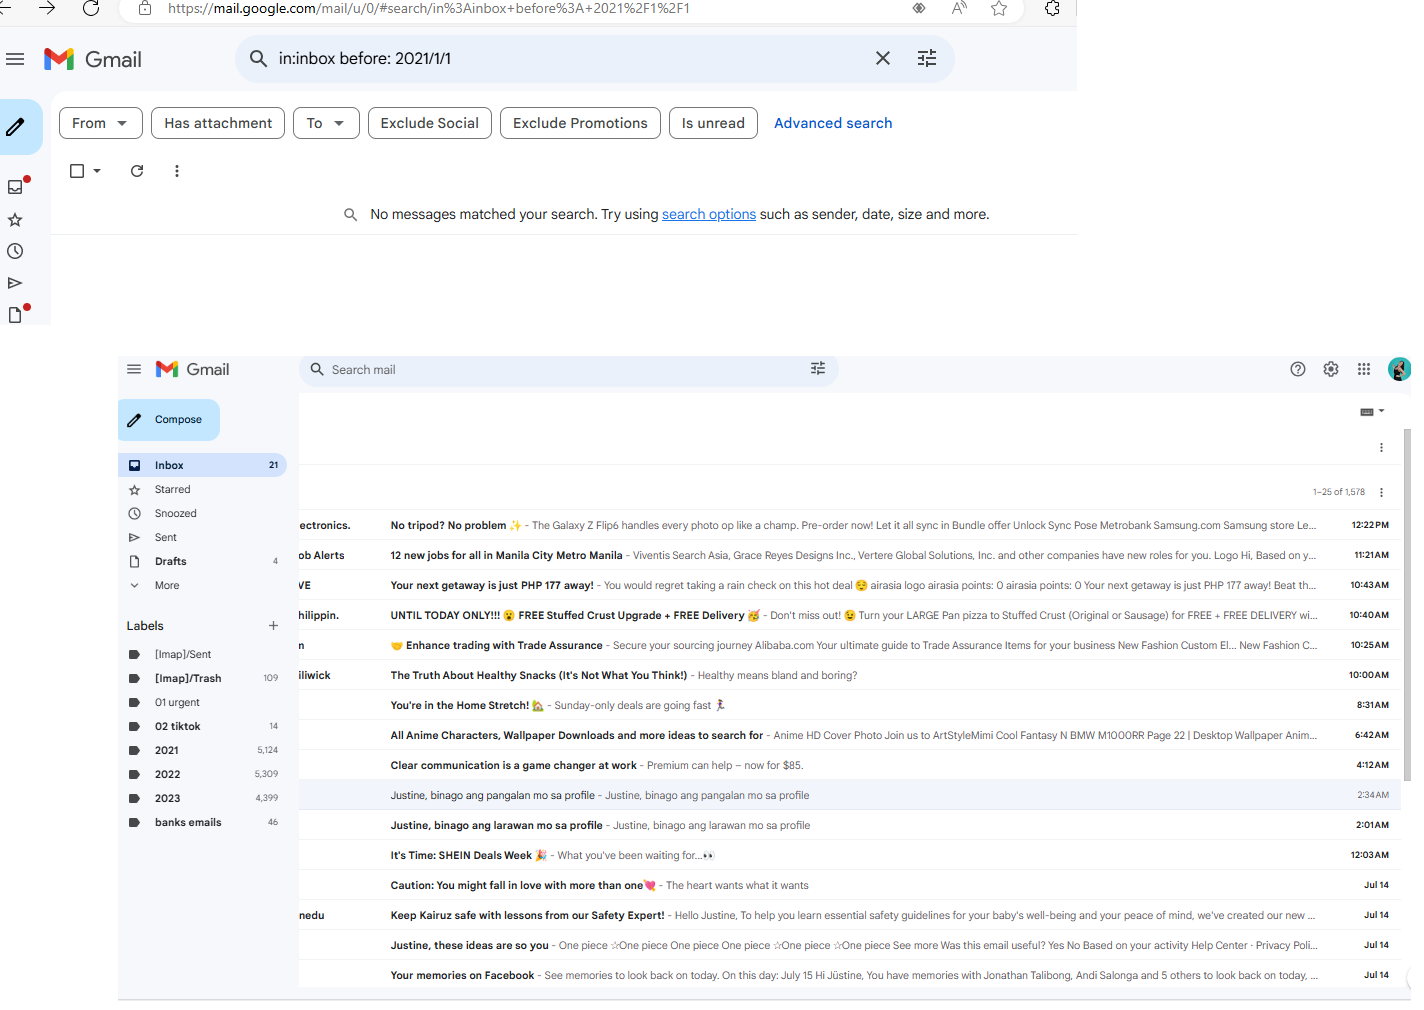Screen dimensions: 1424x1010
Task: Open Google apps grid
Action: [x=1364, y=369]
